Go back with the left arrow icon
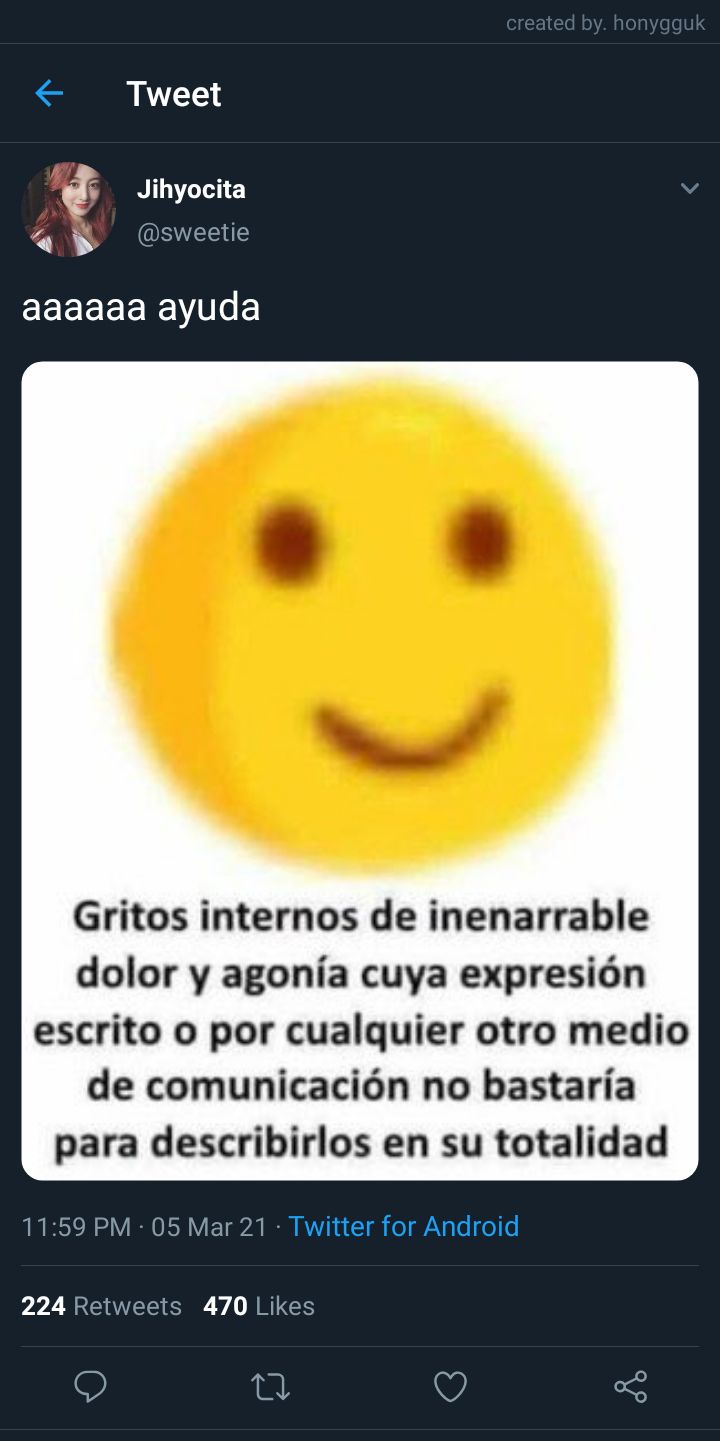The image size is (720, 1441). [x=49, y=94]
